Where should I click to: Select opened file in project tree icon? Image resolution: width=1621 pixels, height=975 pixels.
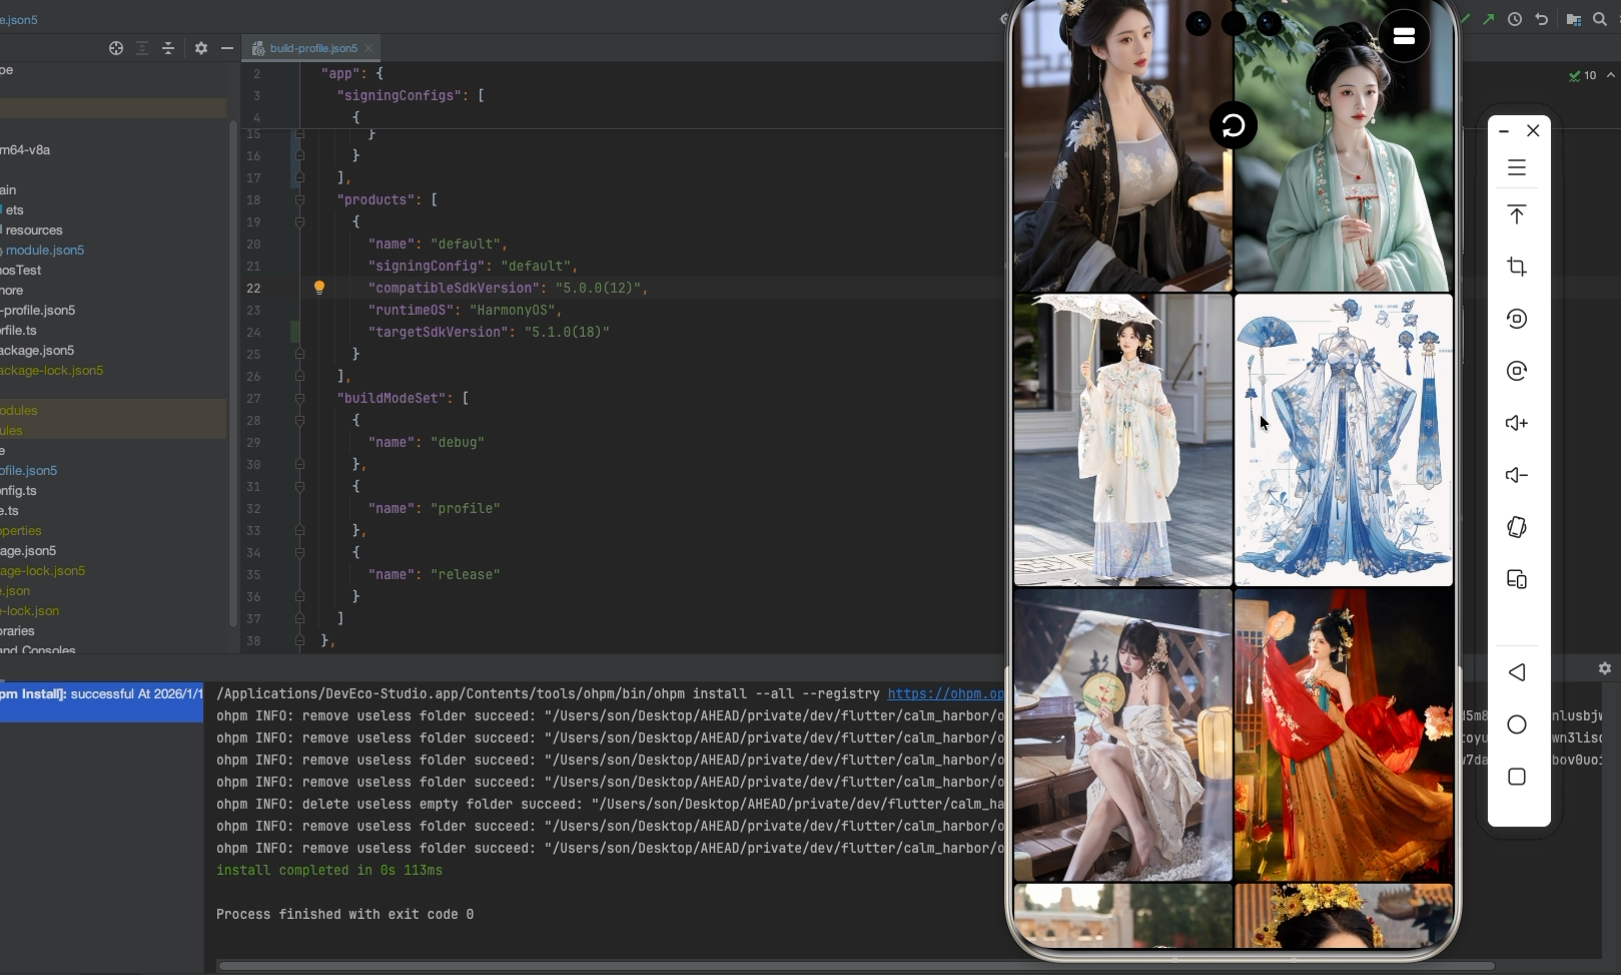click(116, 48)
